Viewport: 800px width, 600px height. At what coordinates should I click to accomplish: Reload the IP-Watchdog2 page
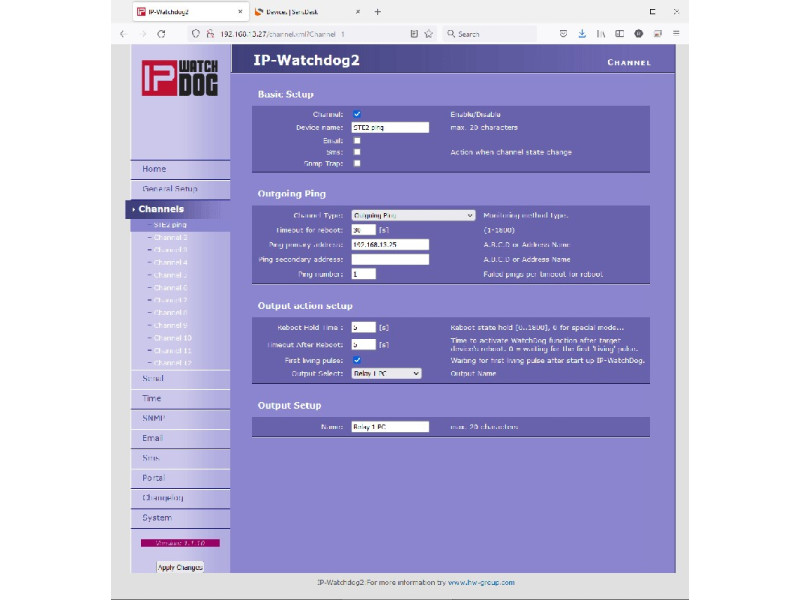coord(161,34)
